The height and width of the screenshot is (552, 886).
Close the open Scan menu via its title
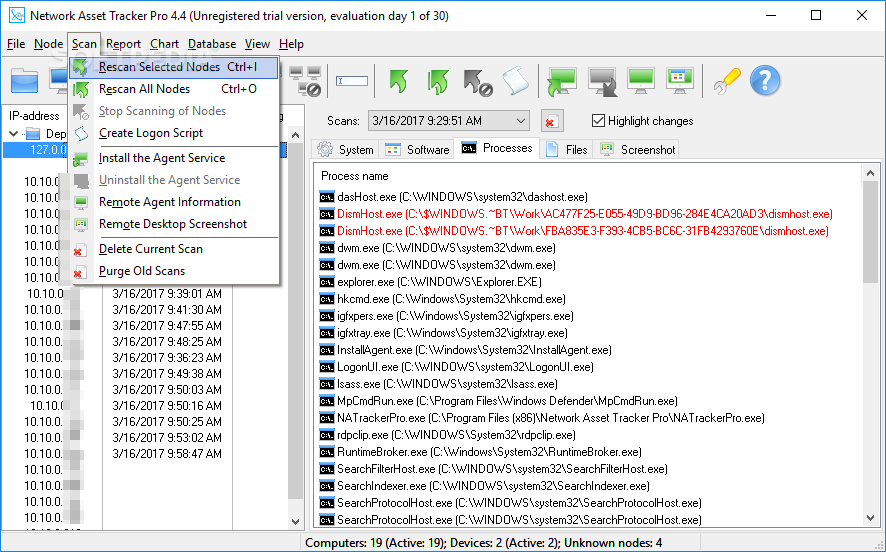click(x=84, y=44)
